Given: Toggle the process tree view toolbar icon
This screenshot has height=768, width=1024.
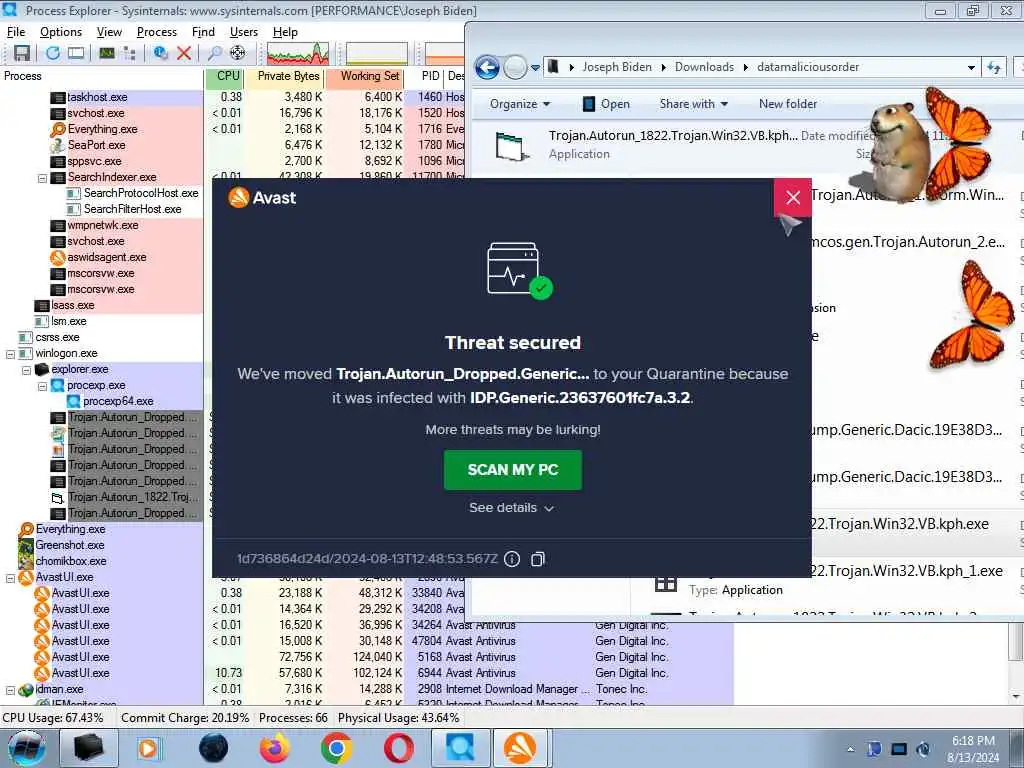Looking at the screenshot, I should click(129, 53).
